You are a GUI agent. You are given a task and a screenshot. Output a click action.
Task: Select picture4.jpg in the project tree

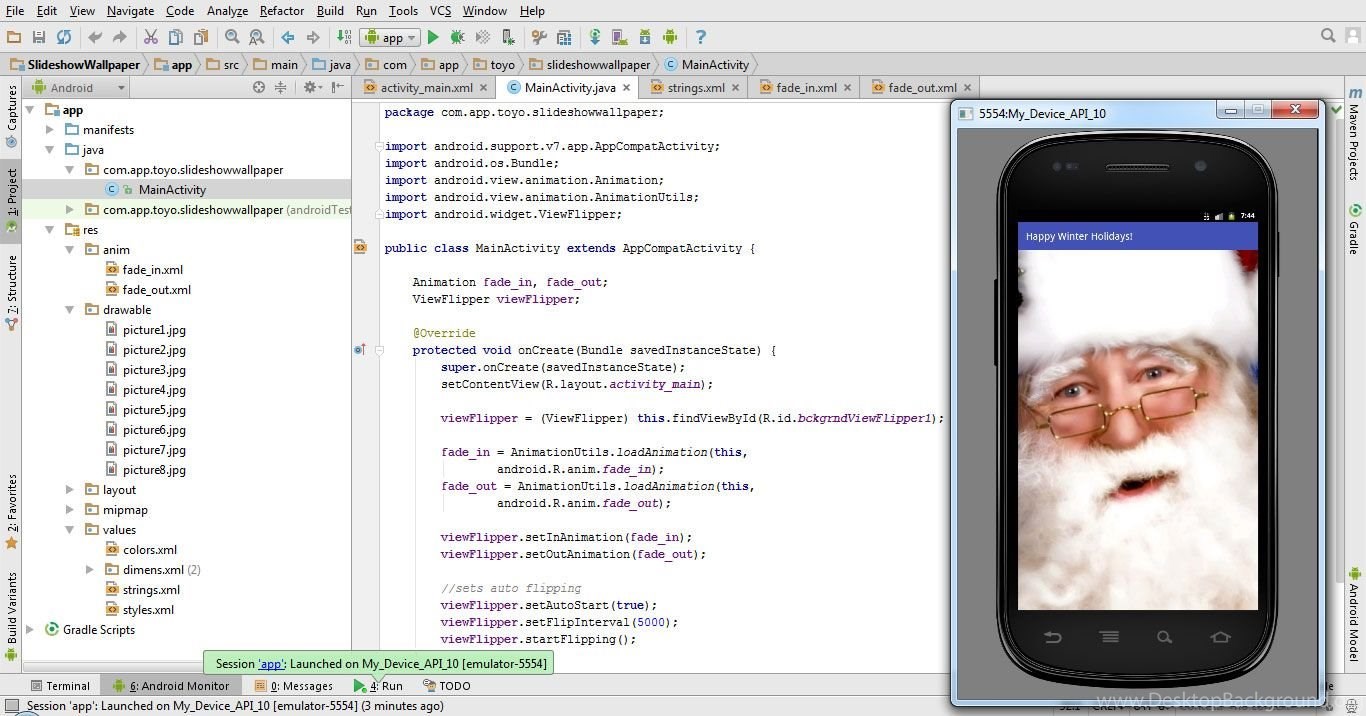(154, 390)
